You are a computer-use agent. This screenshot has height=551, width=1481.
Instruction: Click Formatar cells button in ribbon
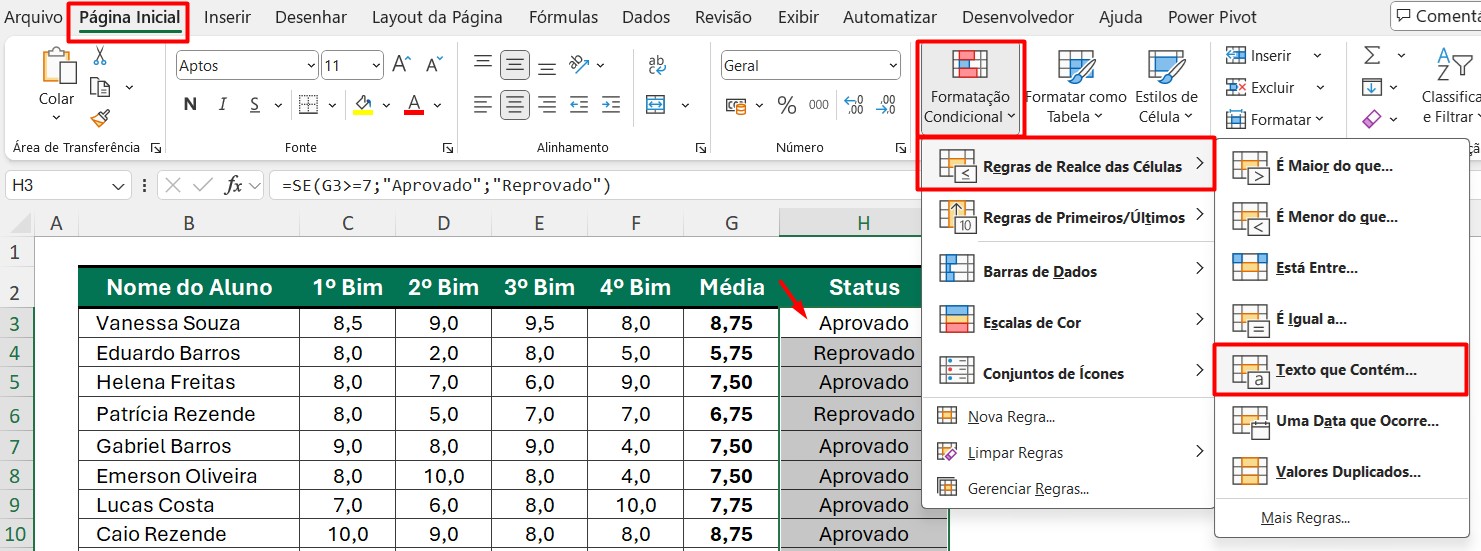1274,119
